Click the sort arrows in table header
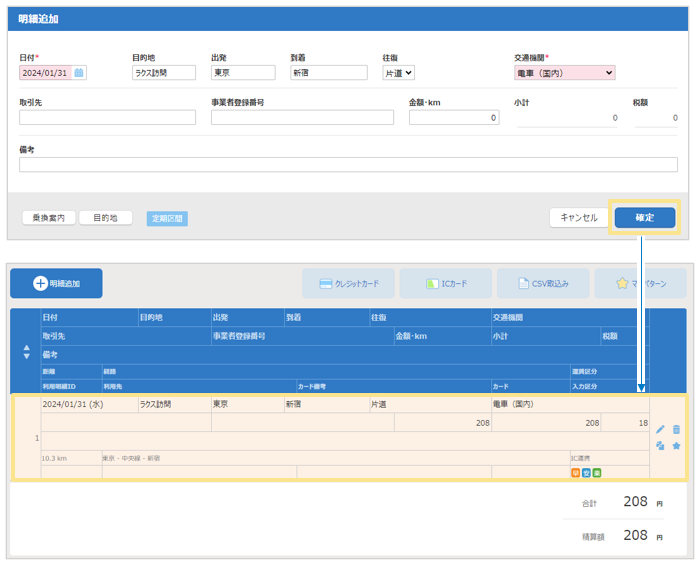This screenshot has width=699, height=564. 26,352
